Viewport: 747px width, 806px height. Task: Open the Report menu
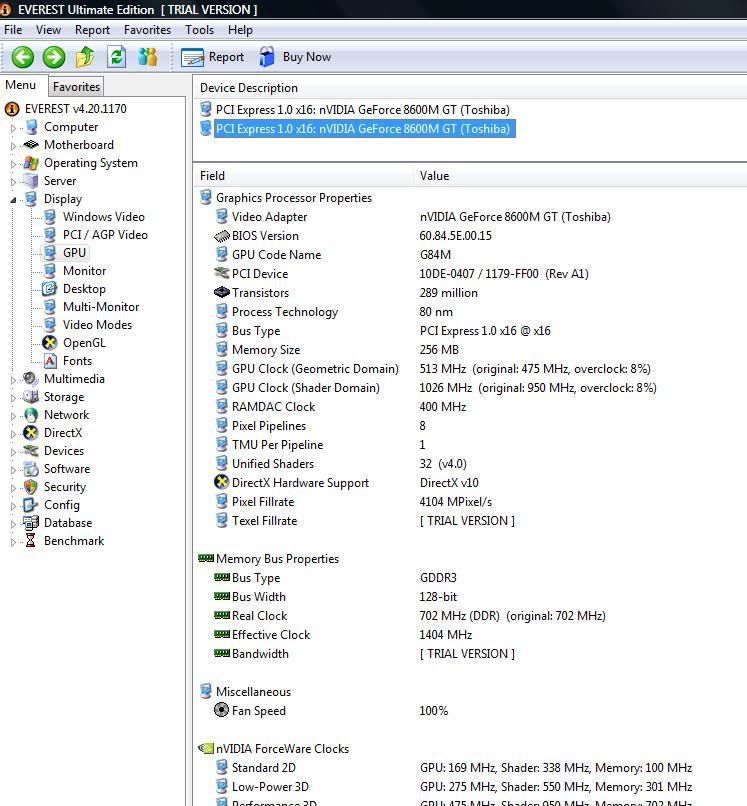click(93, 30)
